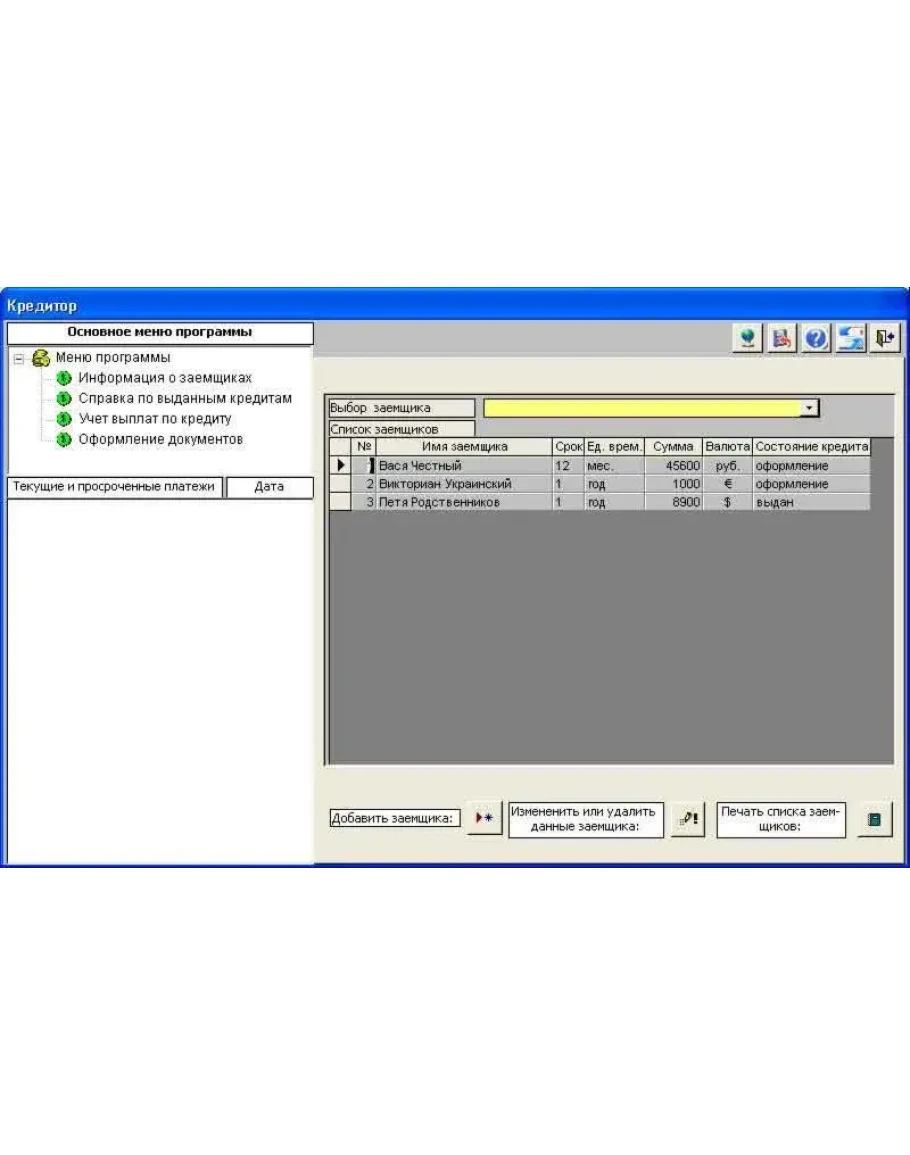This screenshot has width=910, height=1155.
Task: Click the Имя заемщика column header
Action: [464, 447]
